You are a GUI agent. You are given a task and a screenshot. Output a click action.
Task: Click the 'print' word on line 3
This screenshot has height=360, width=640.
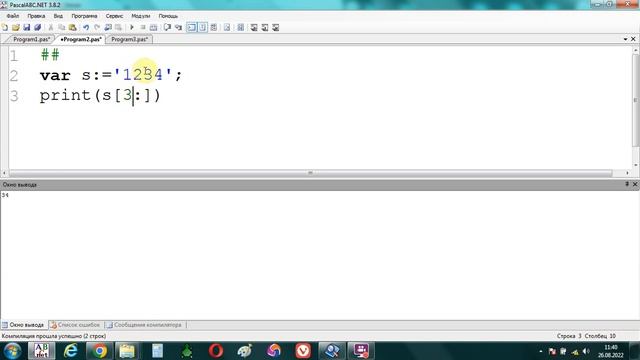pyautogui.click(x=65, y=96)
